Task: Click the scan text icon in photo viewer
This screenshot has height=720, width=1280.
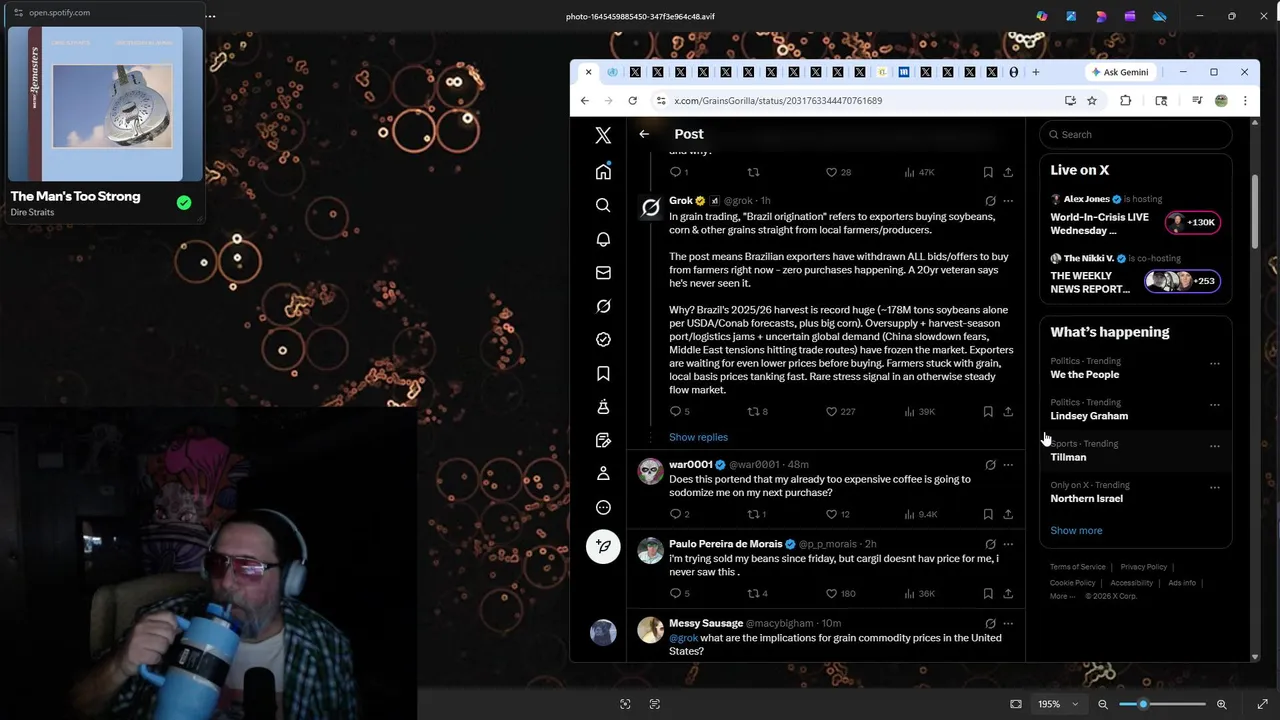Action: [655, 704]
